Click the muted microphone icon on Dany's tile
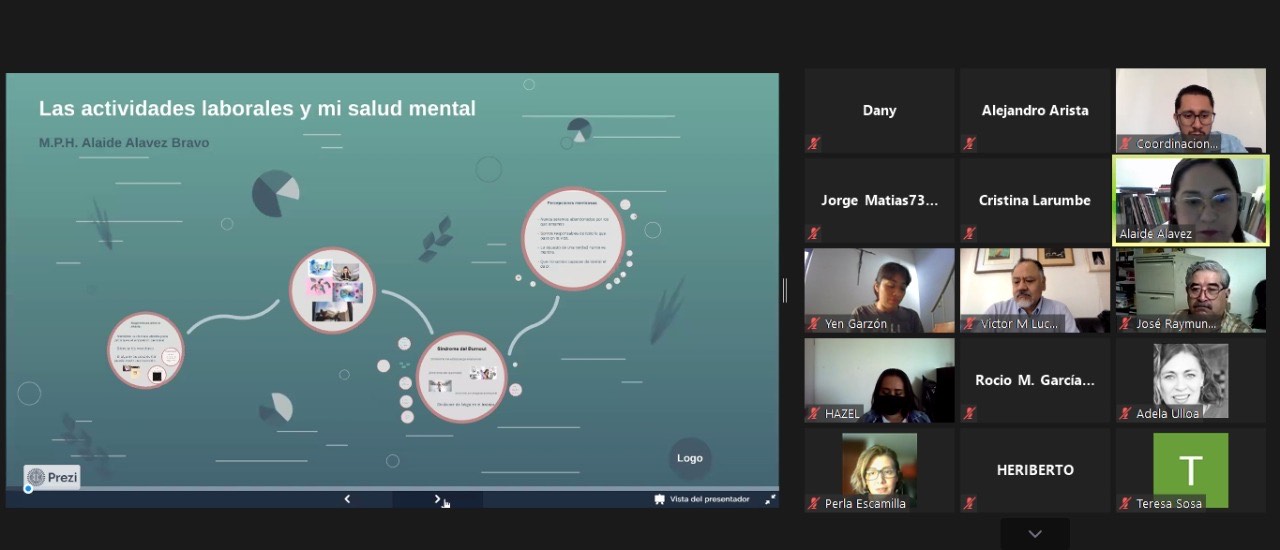Viewport: 1280px width, 550px height. point(814,144)
